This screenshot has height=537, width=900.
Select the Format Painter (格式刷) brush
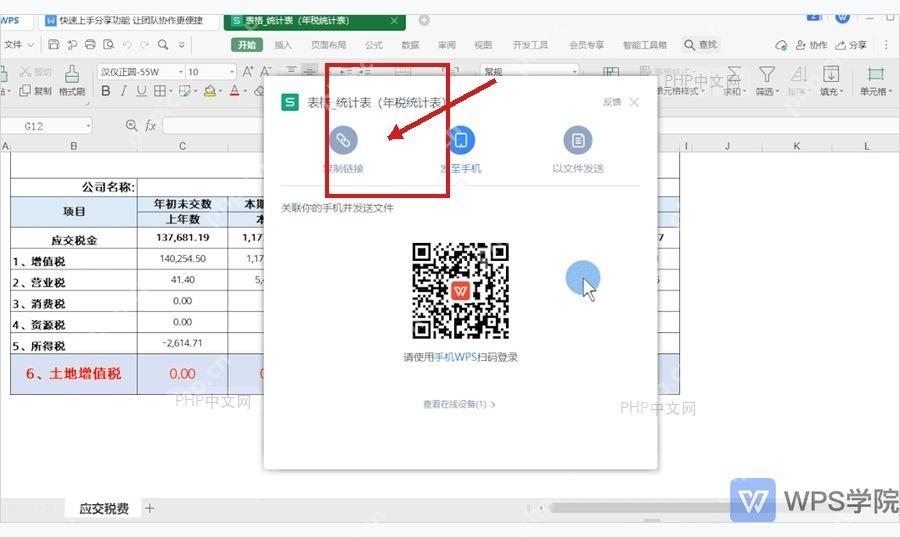pos(72,81)
